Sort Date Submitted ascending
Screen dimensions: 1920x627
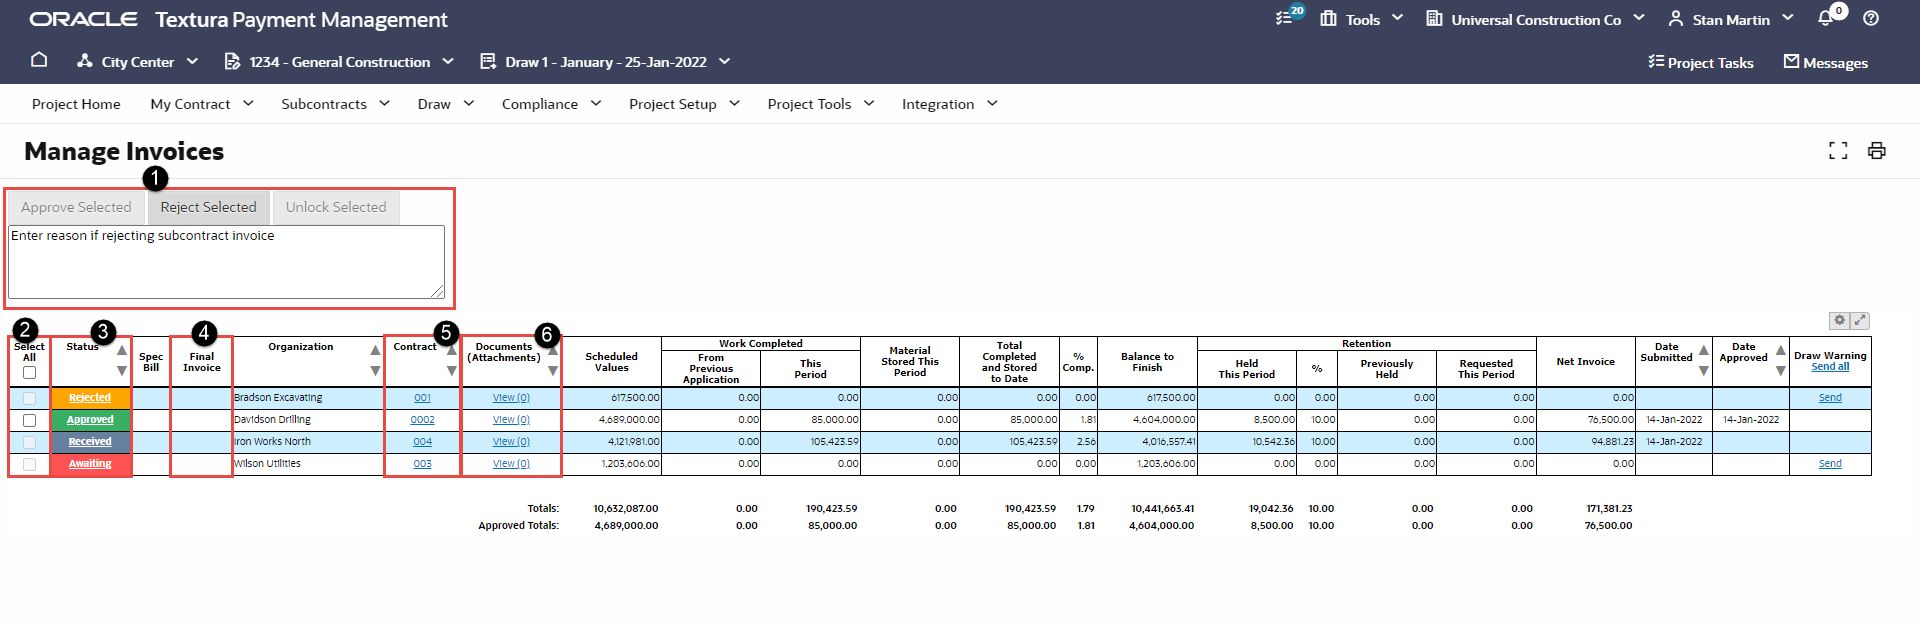click(x=1703, y=350)
